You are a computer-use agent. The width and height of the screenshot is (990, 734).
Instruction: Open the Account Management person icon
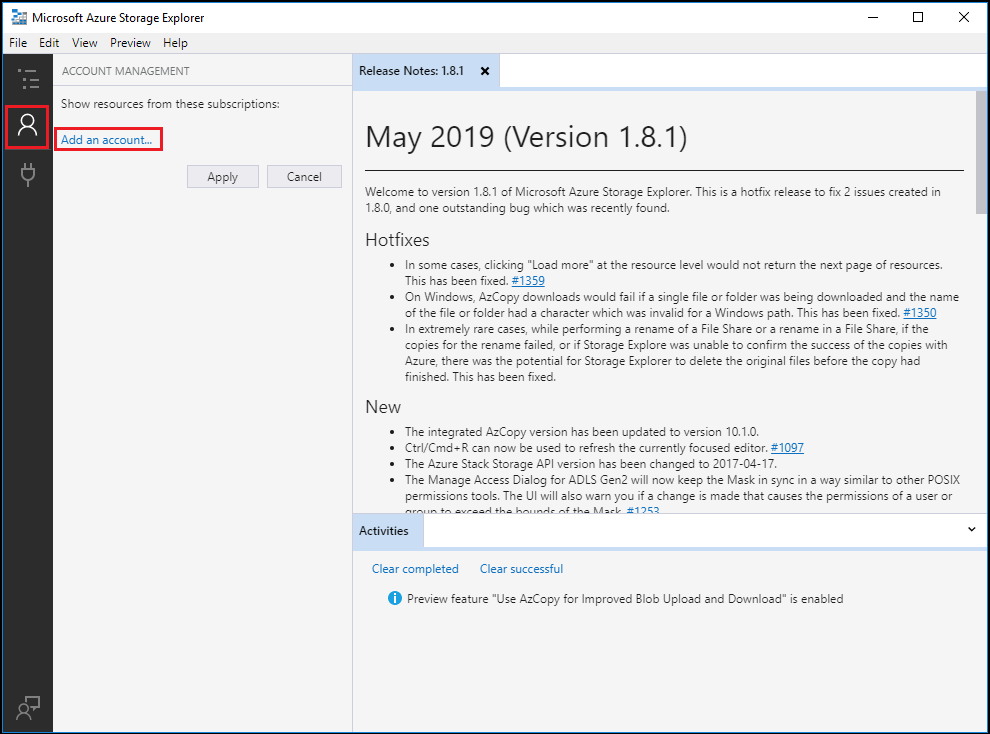(27, 126)
